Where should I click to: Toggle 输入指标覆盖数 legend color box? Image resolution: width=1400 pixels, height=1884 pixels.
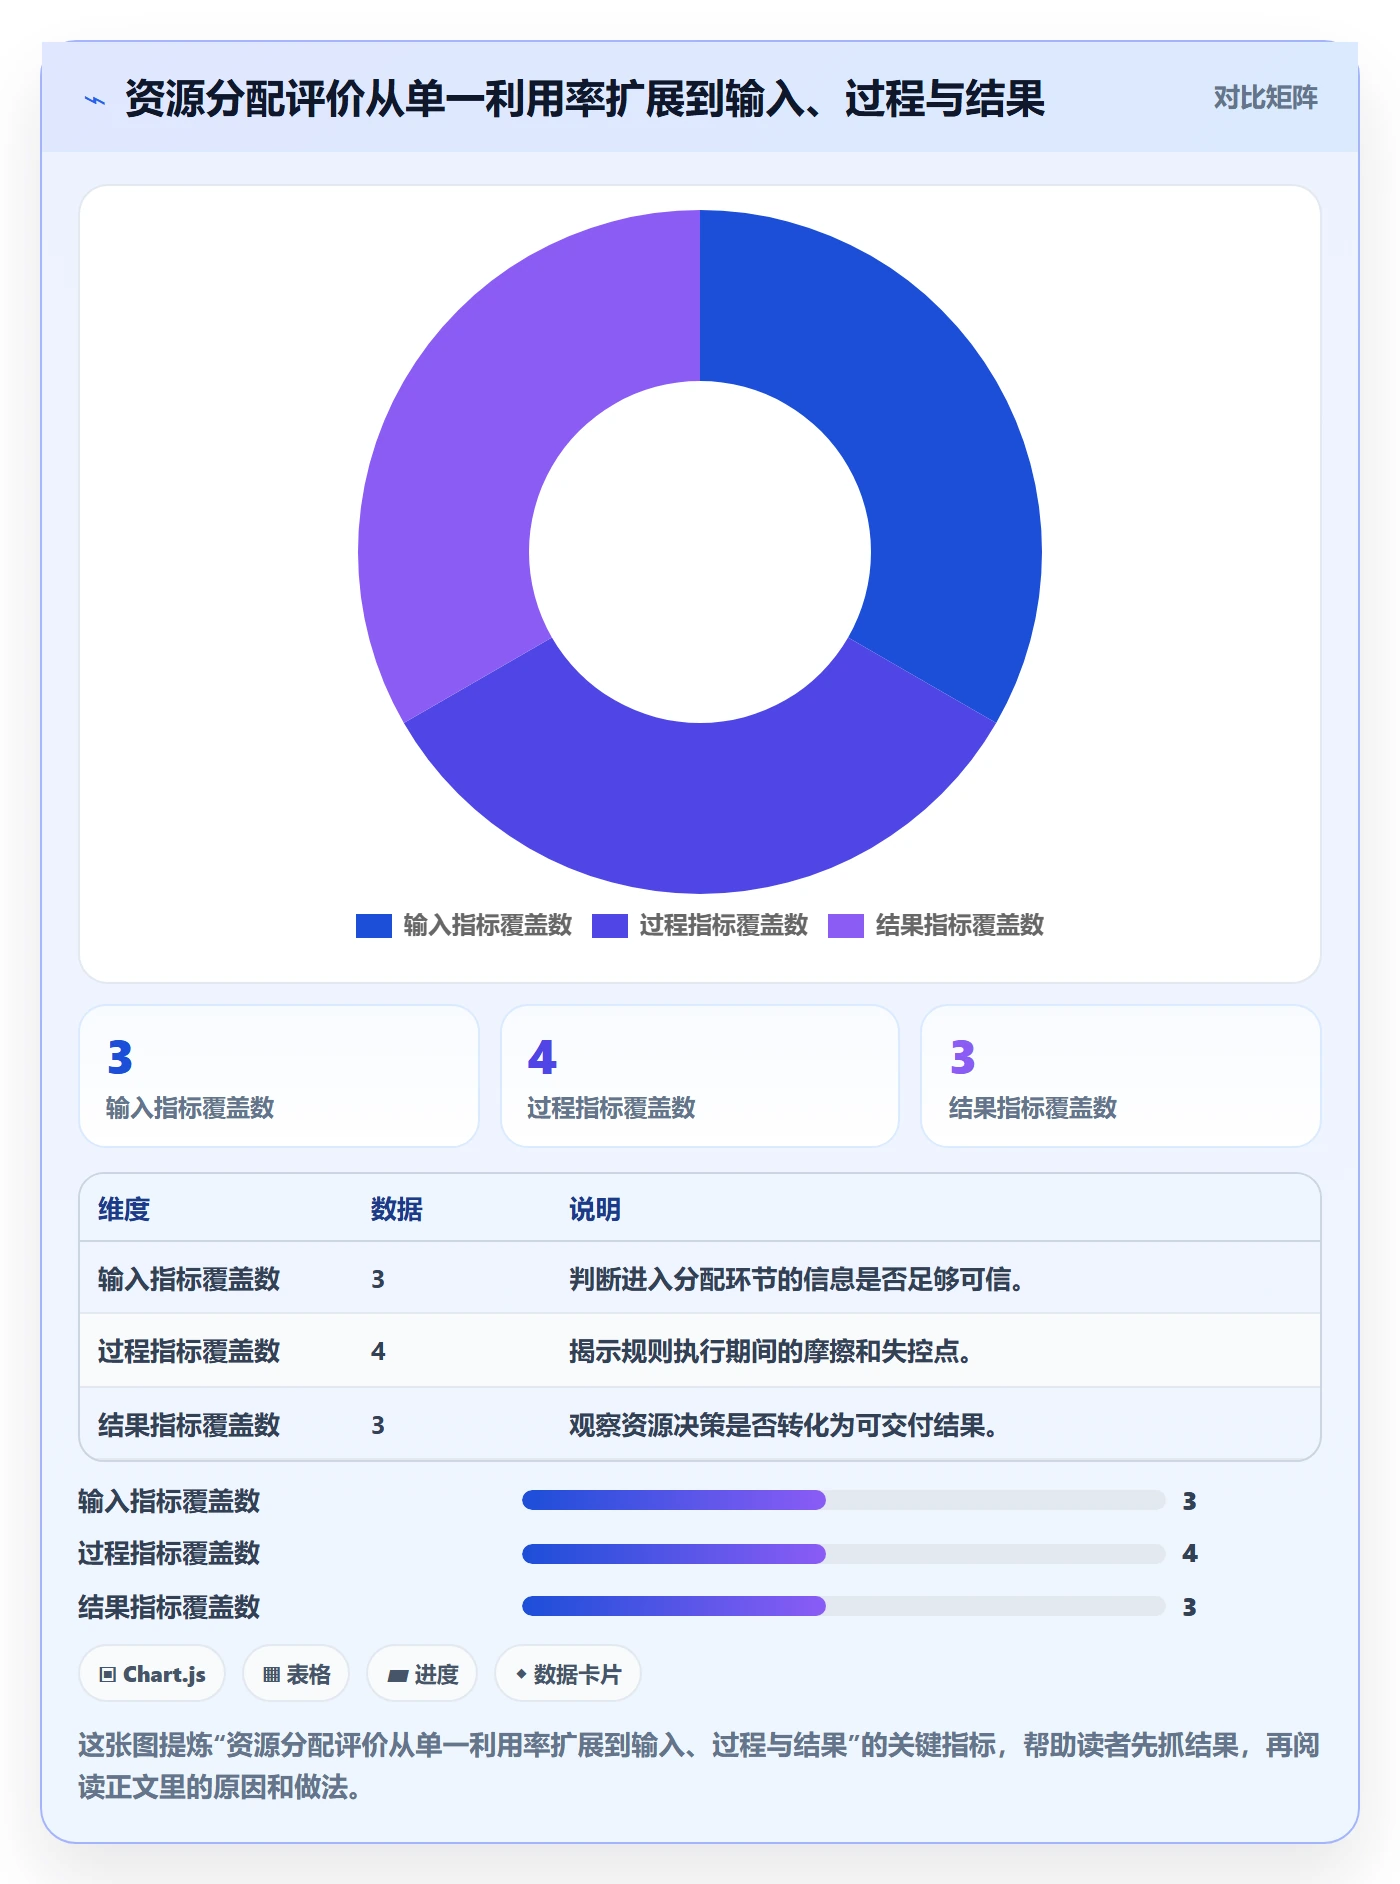coord(373,925)
